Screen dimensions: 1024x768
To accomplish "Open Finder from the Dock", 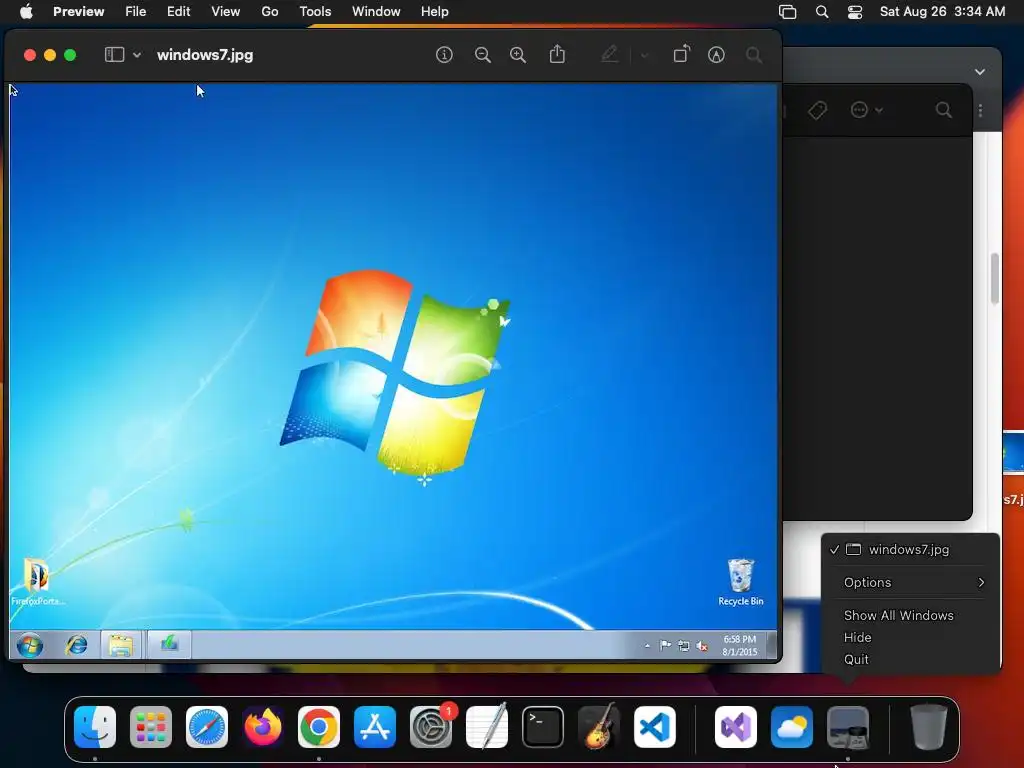I will [x=95, y=727].
